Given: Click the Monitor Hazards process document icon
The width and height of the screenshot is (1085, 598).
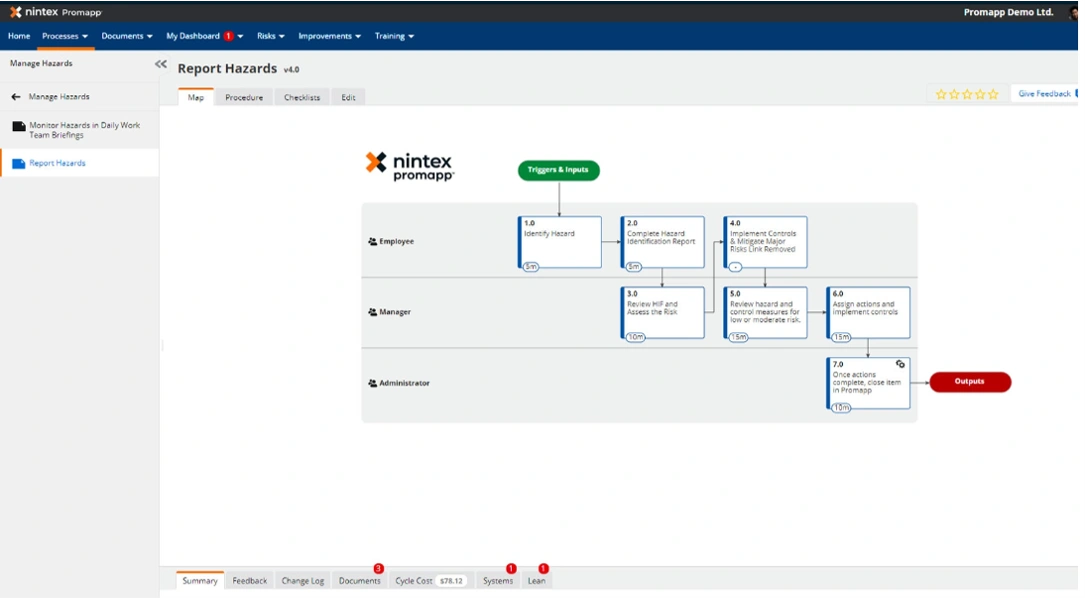Looking at the screenshot, I should [x=19, y=126].
